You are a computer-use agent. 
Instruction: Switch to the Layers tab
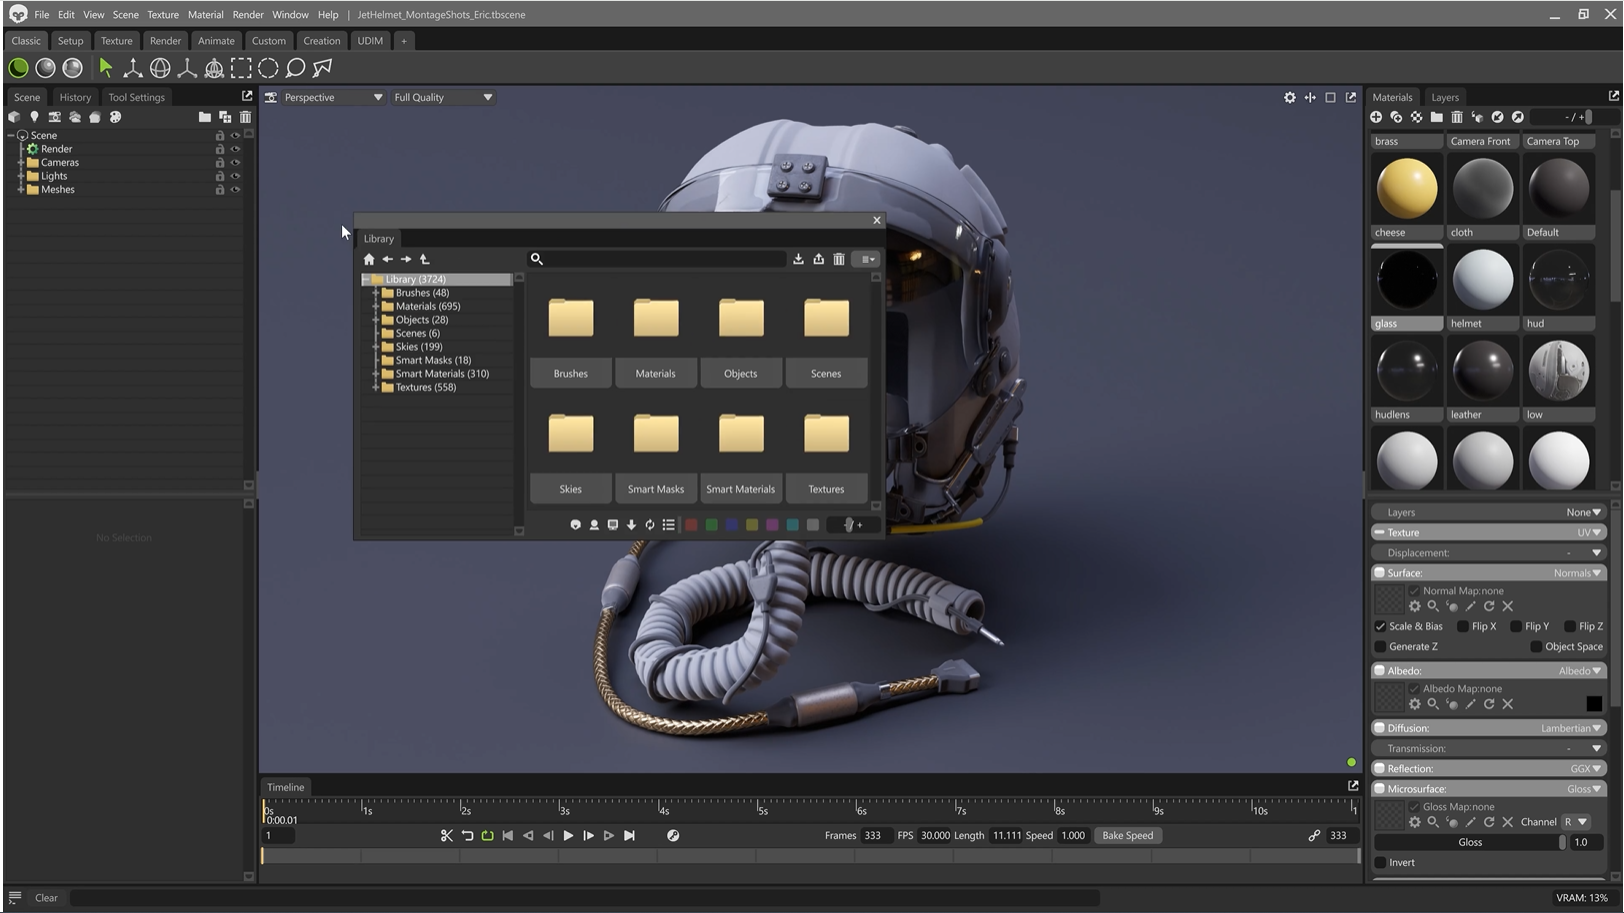1444,97
